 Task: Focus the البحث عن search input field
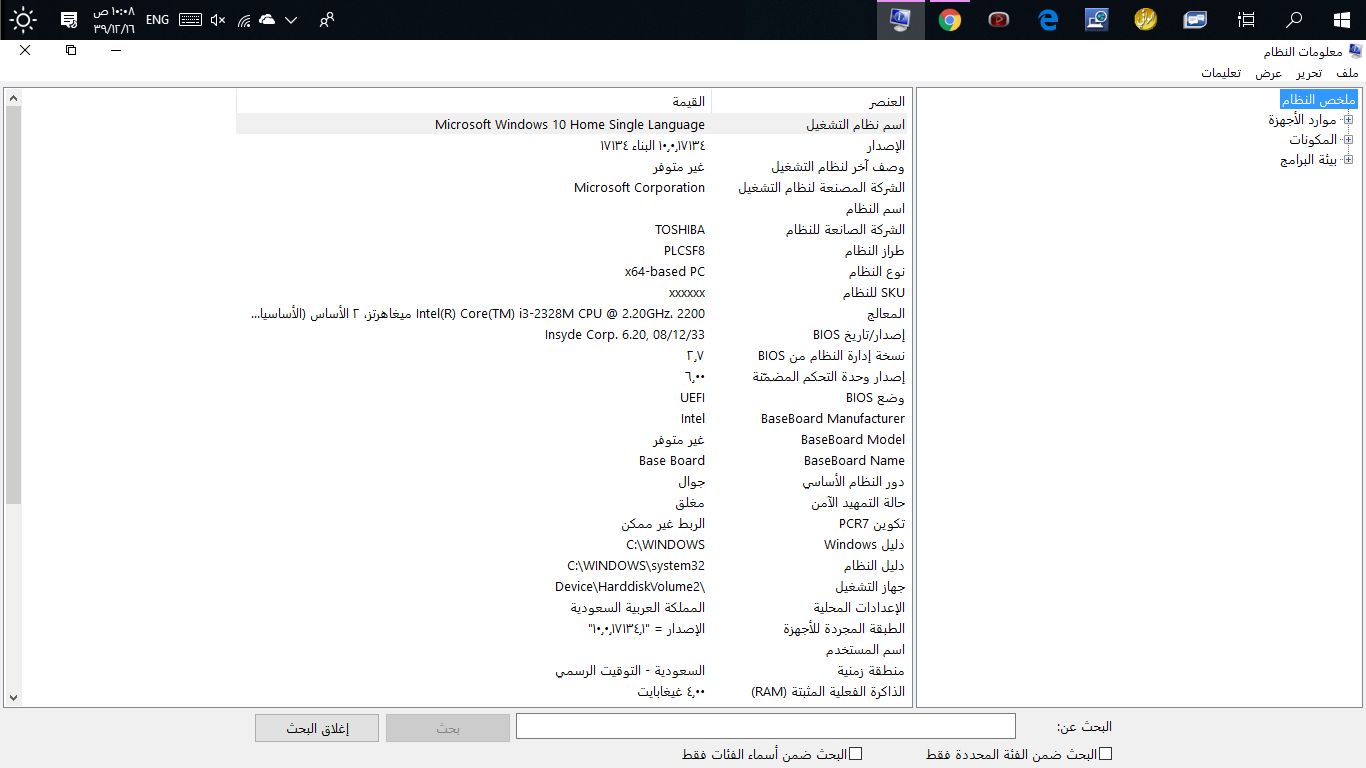(765, 727)
